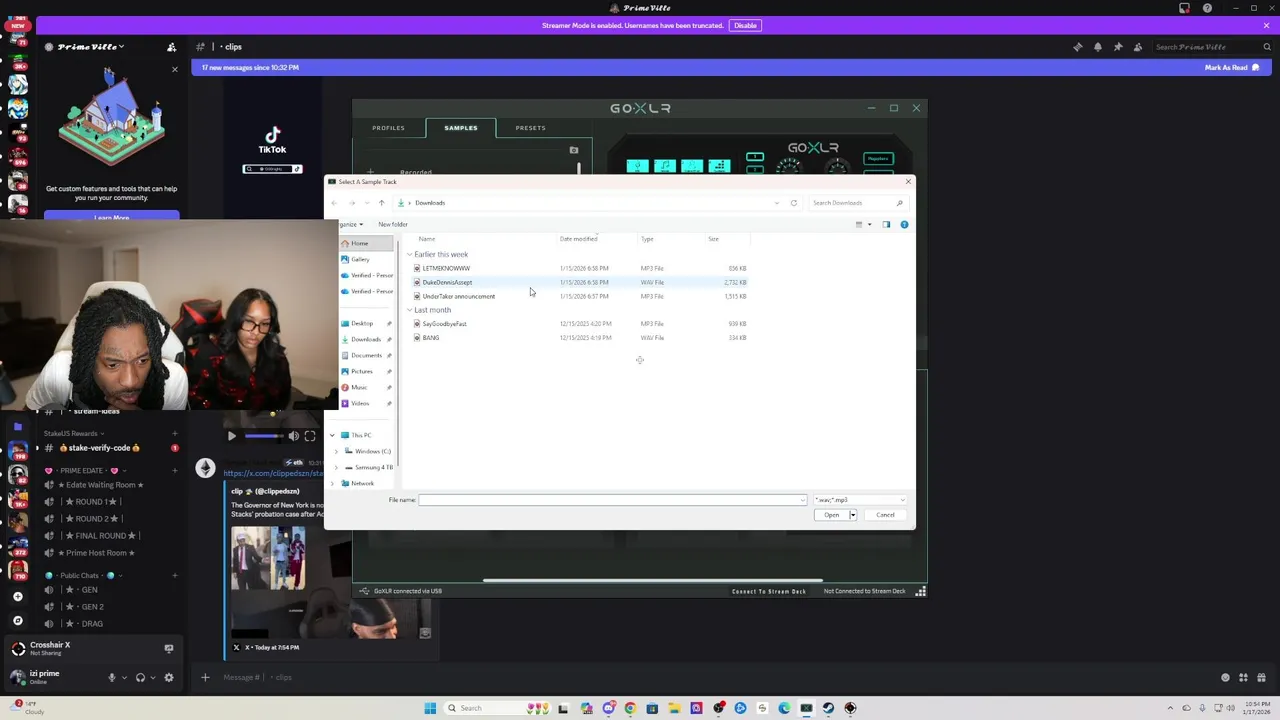
Task: Collapse the Earlier this week group
Action: pos(409,254)
